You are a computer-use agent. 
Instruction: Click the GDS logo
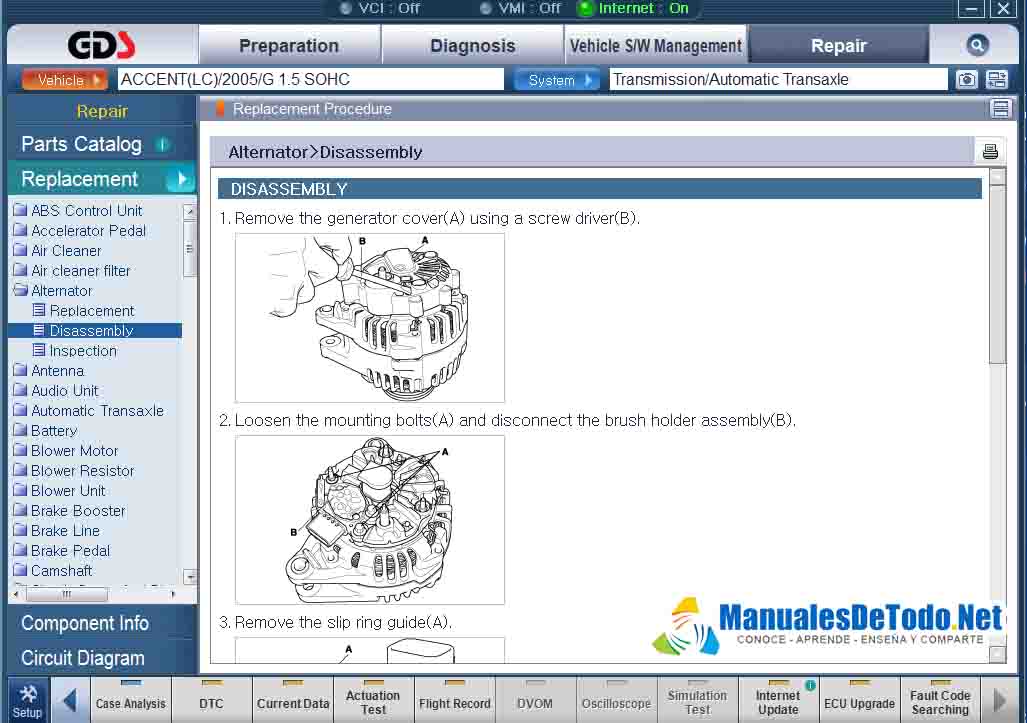tap(102, 45)
